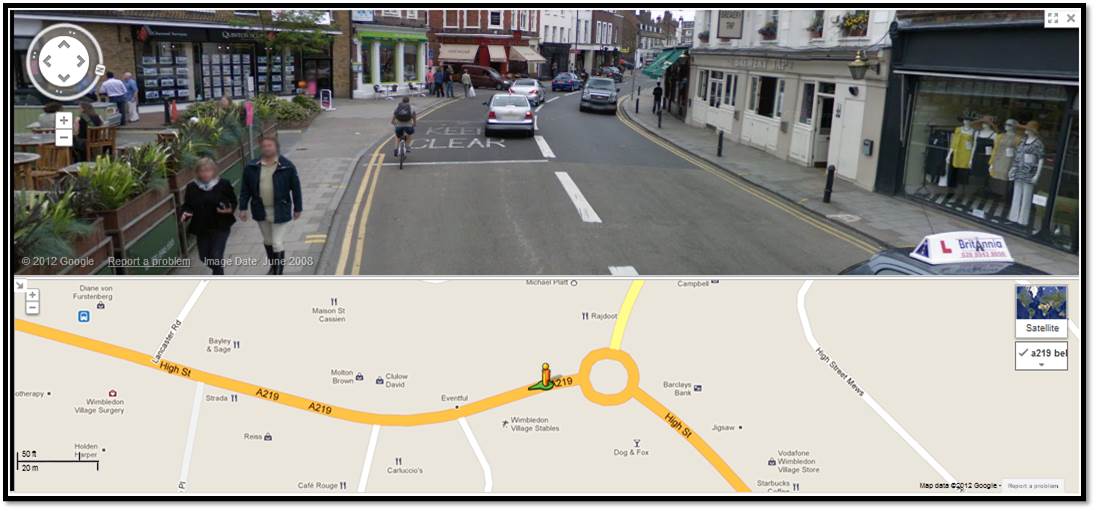Toggle the checked a219 layer option
The image size is (1096, 511).
(1041, 354)
